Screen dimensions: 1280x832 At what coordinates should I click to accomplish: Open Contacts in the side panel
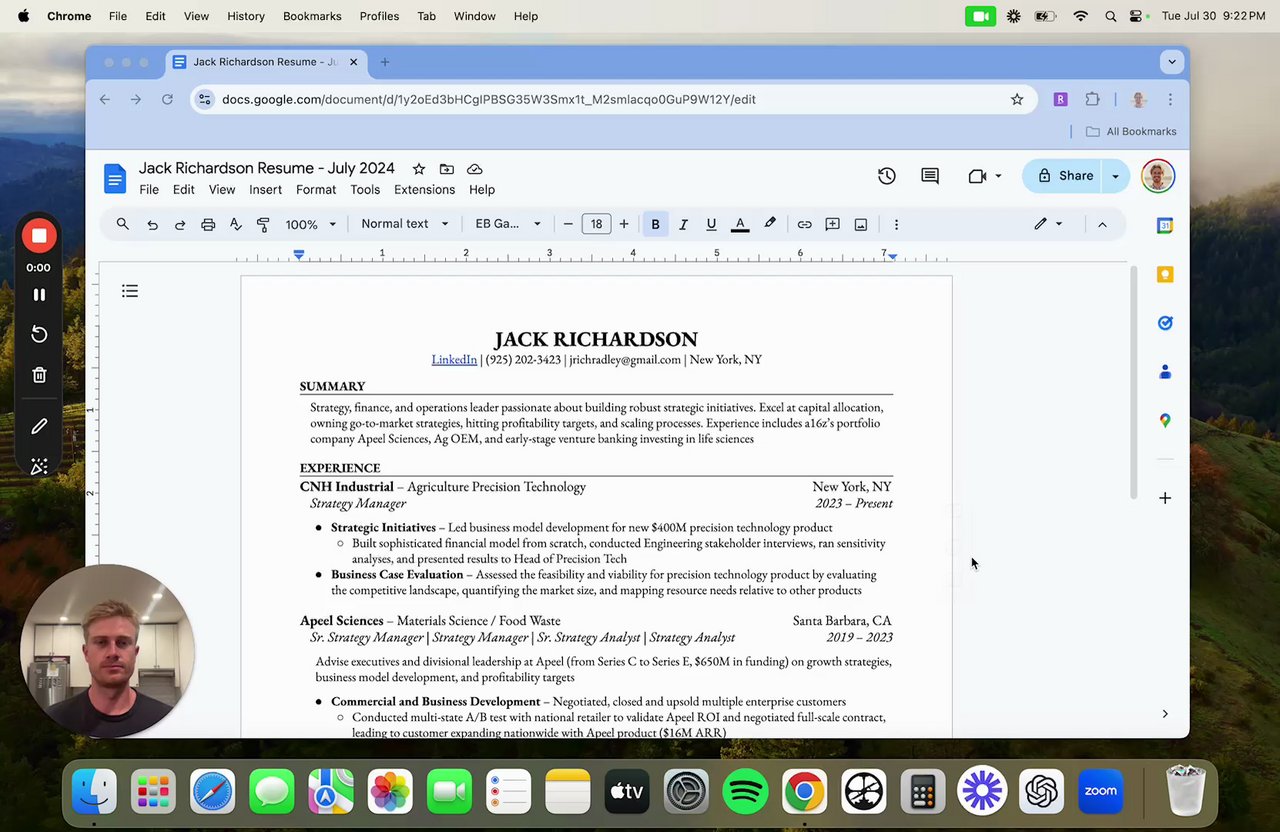(x=1165, y=372)
